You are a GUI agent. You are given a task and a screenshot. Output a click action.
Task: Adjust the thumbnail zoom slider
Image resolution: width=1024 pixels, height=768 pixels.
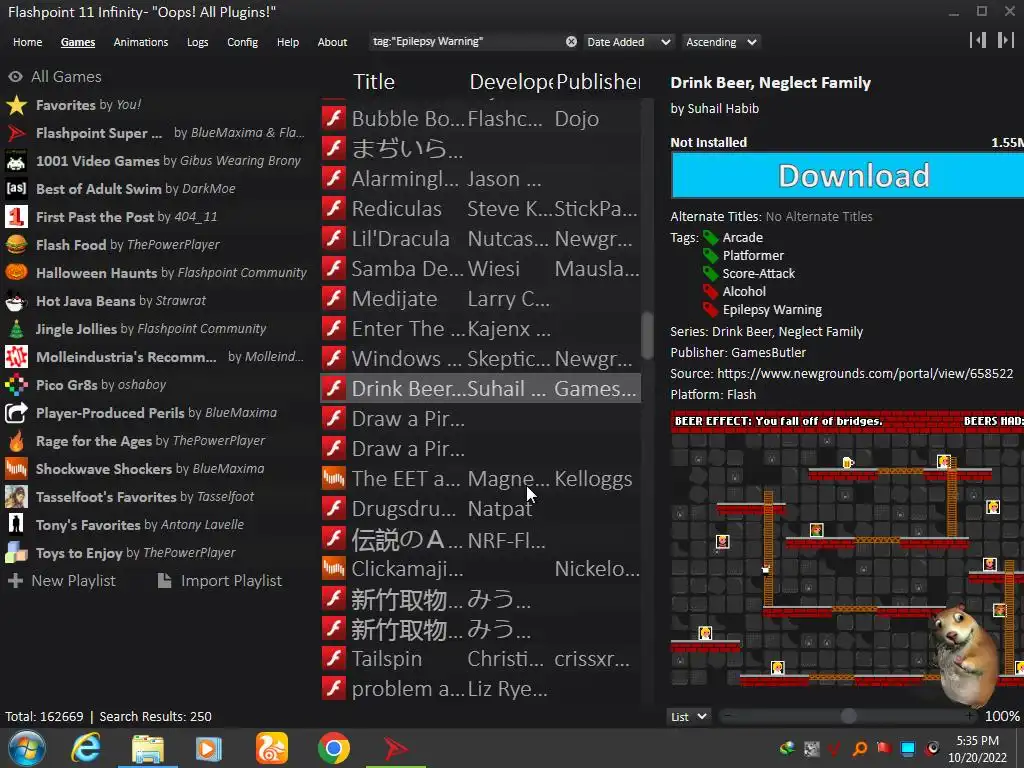(x=848, y=716)
